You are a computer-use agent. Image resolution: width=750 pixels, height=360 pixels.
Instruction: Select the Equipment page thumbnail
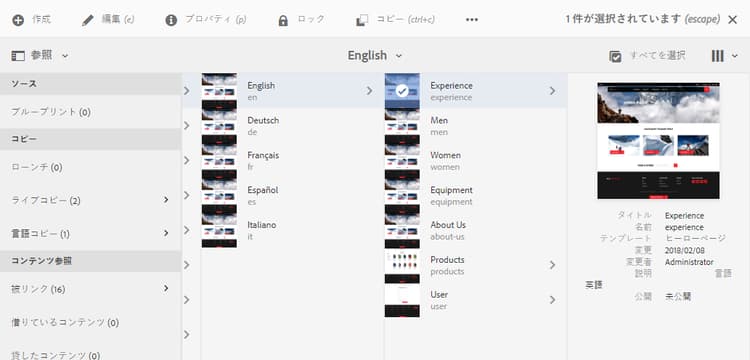(x=402, y=196)
